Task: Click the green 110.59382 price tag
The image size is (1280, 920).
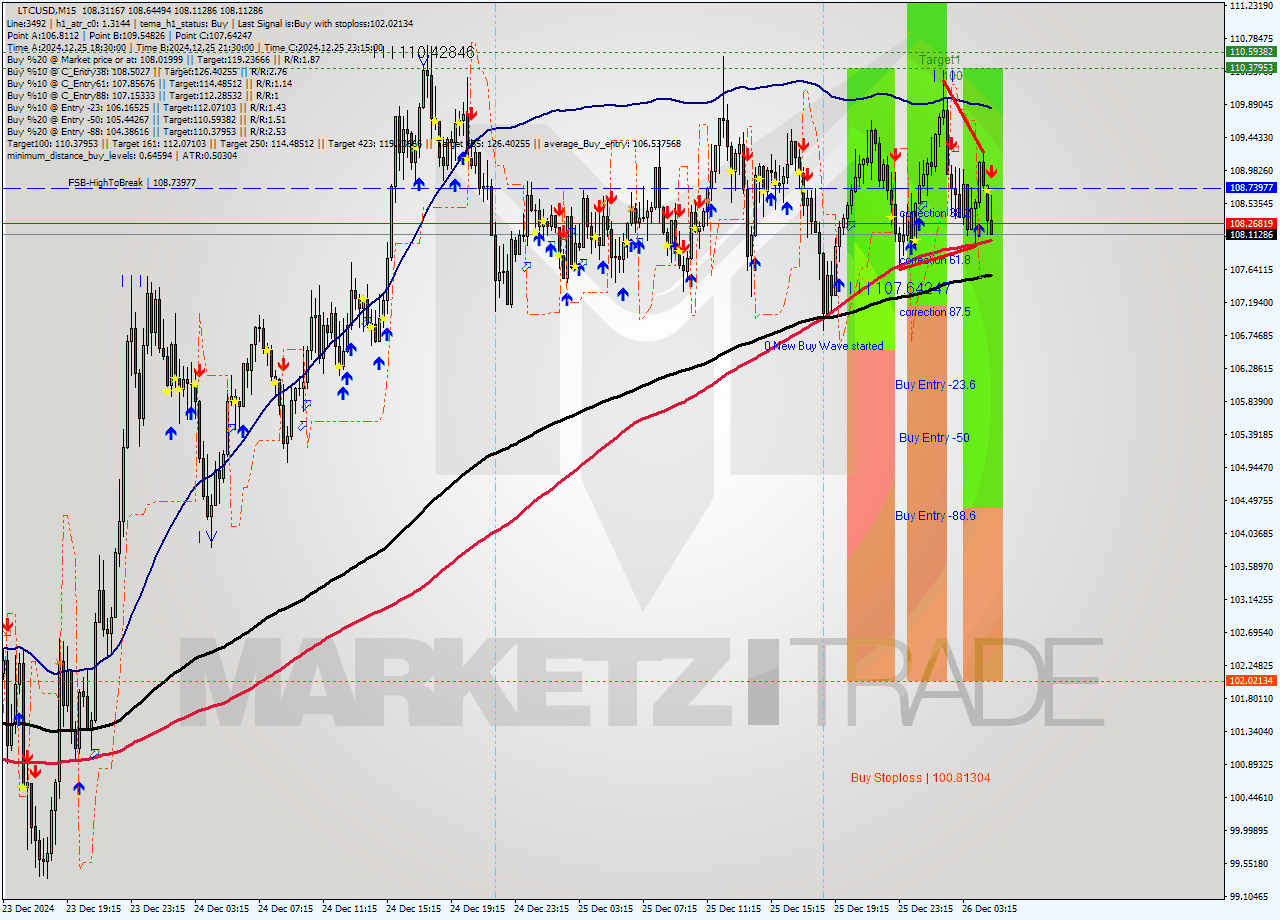Action: [x=1251, y=52]
